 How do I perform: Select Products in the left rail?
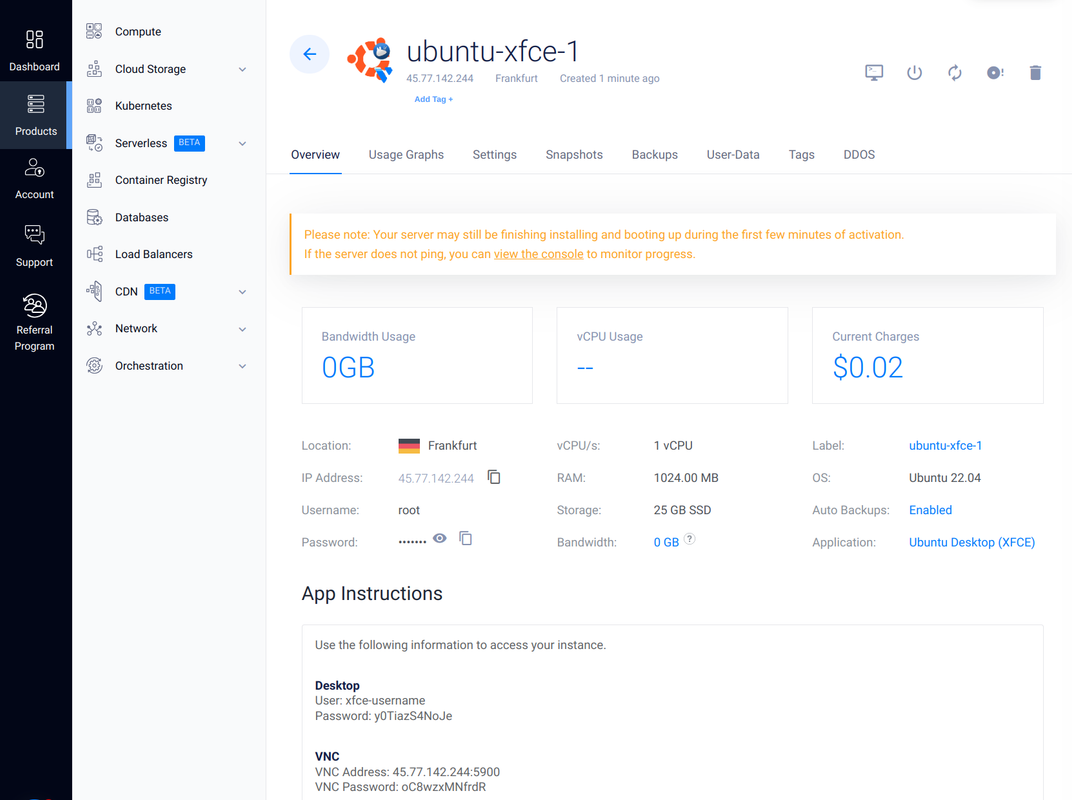point(36,115)
